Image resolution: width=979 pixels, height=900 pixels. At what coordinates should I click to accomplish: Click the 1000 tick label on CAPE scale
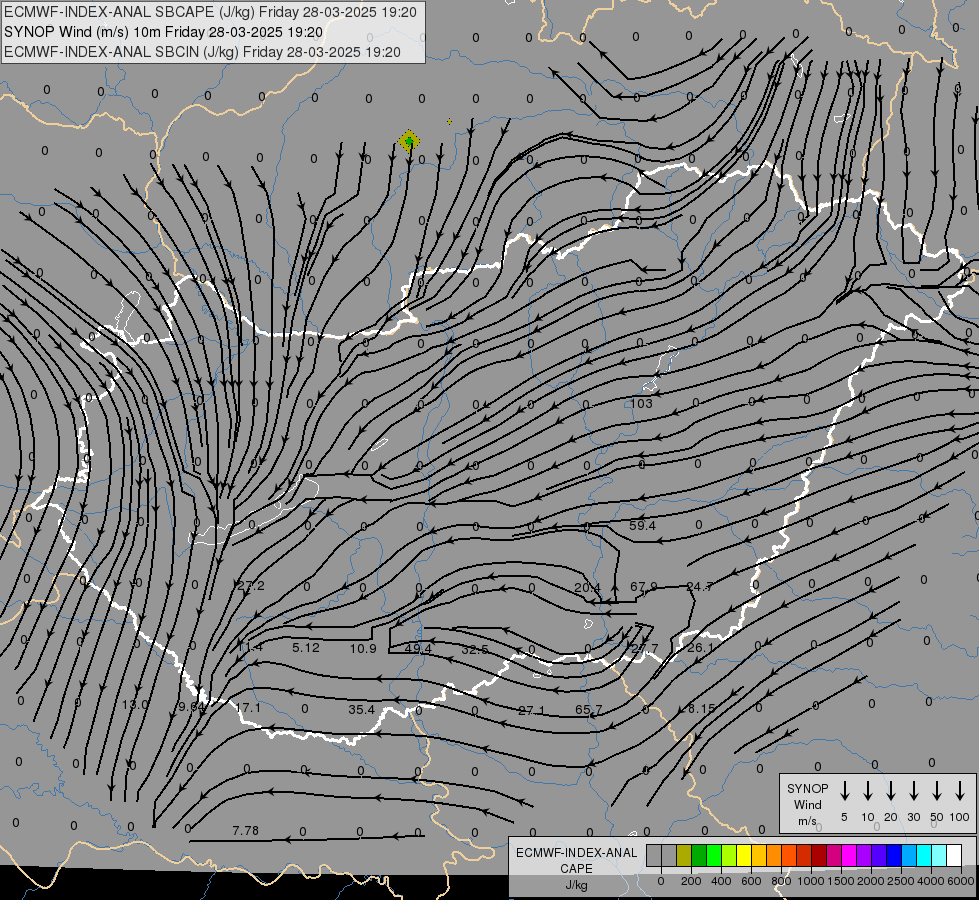(811, 881)
